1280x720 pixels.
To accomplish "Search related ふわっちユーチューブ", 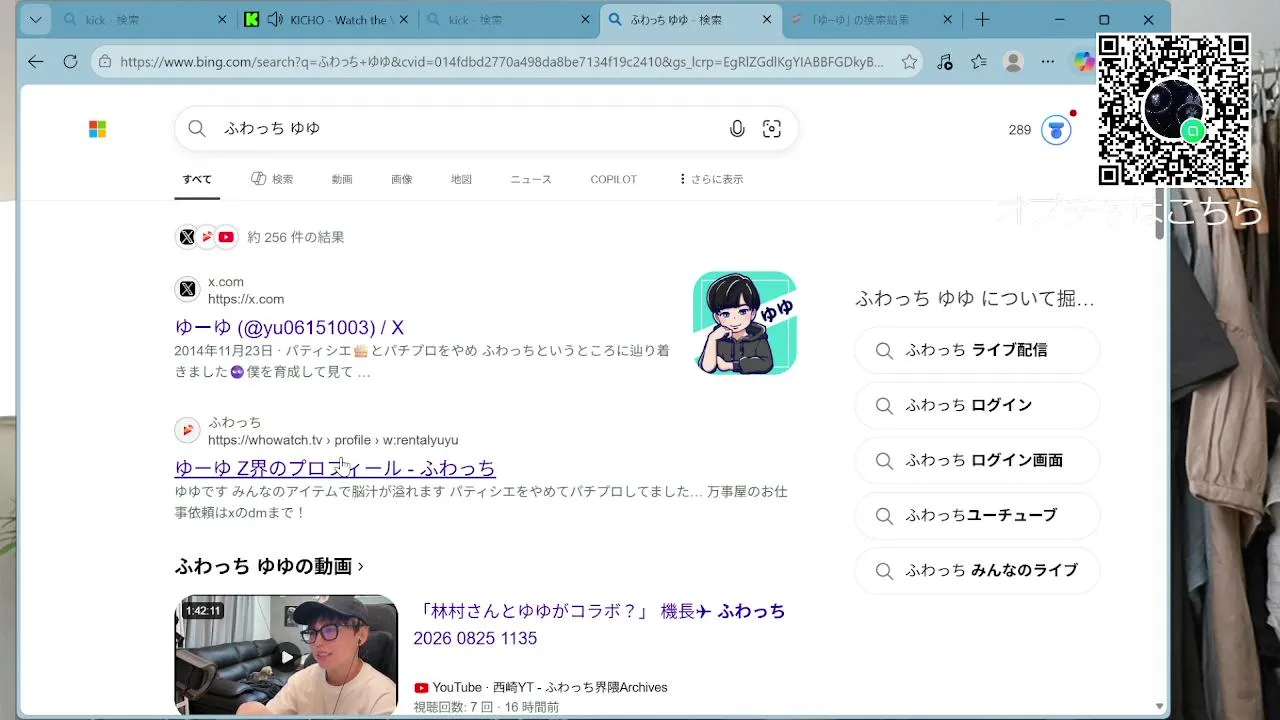I will (977, 515).
